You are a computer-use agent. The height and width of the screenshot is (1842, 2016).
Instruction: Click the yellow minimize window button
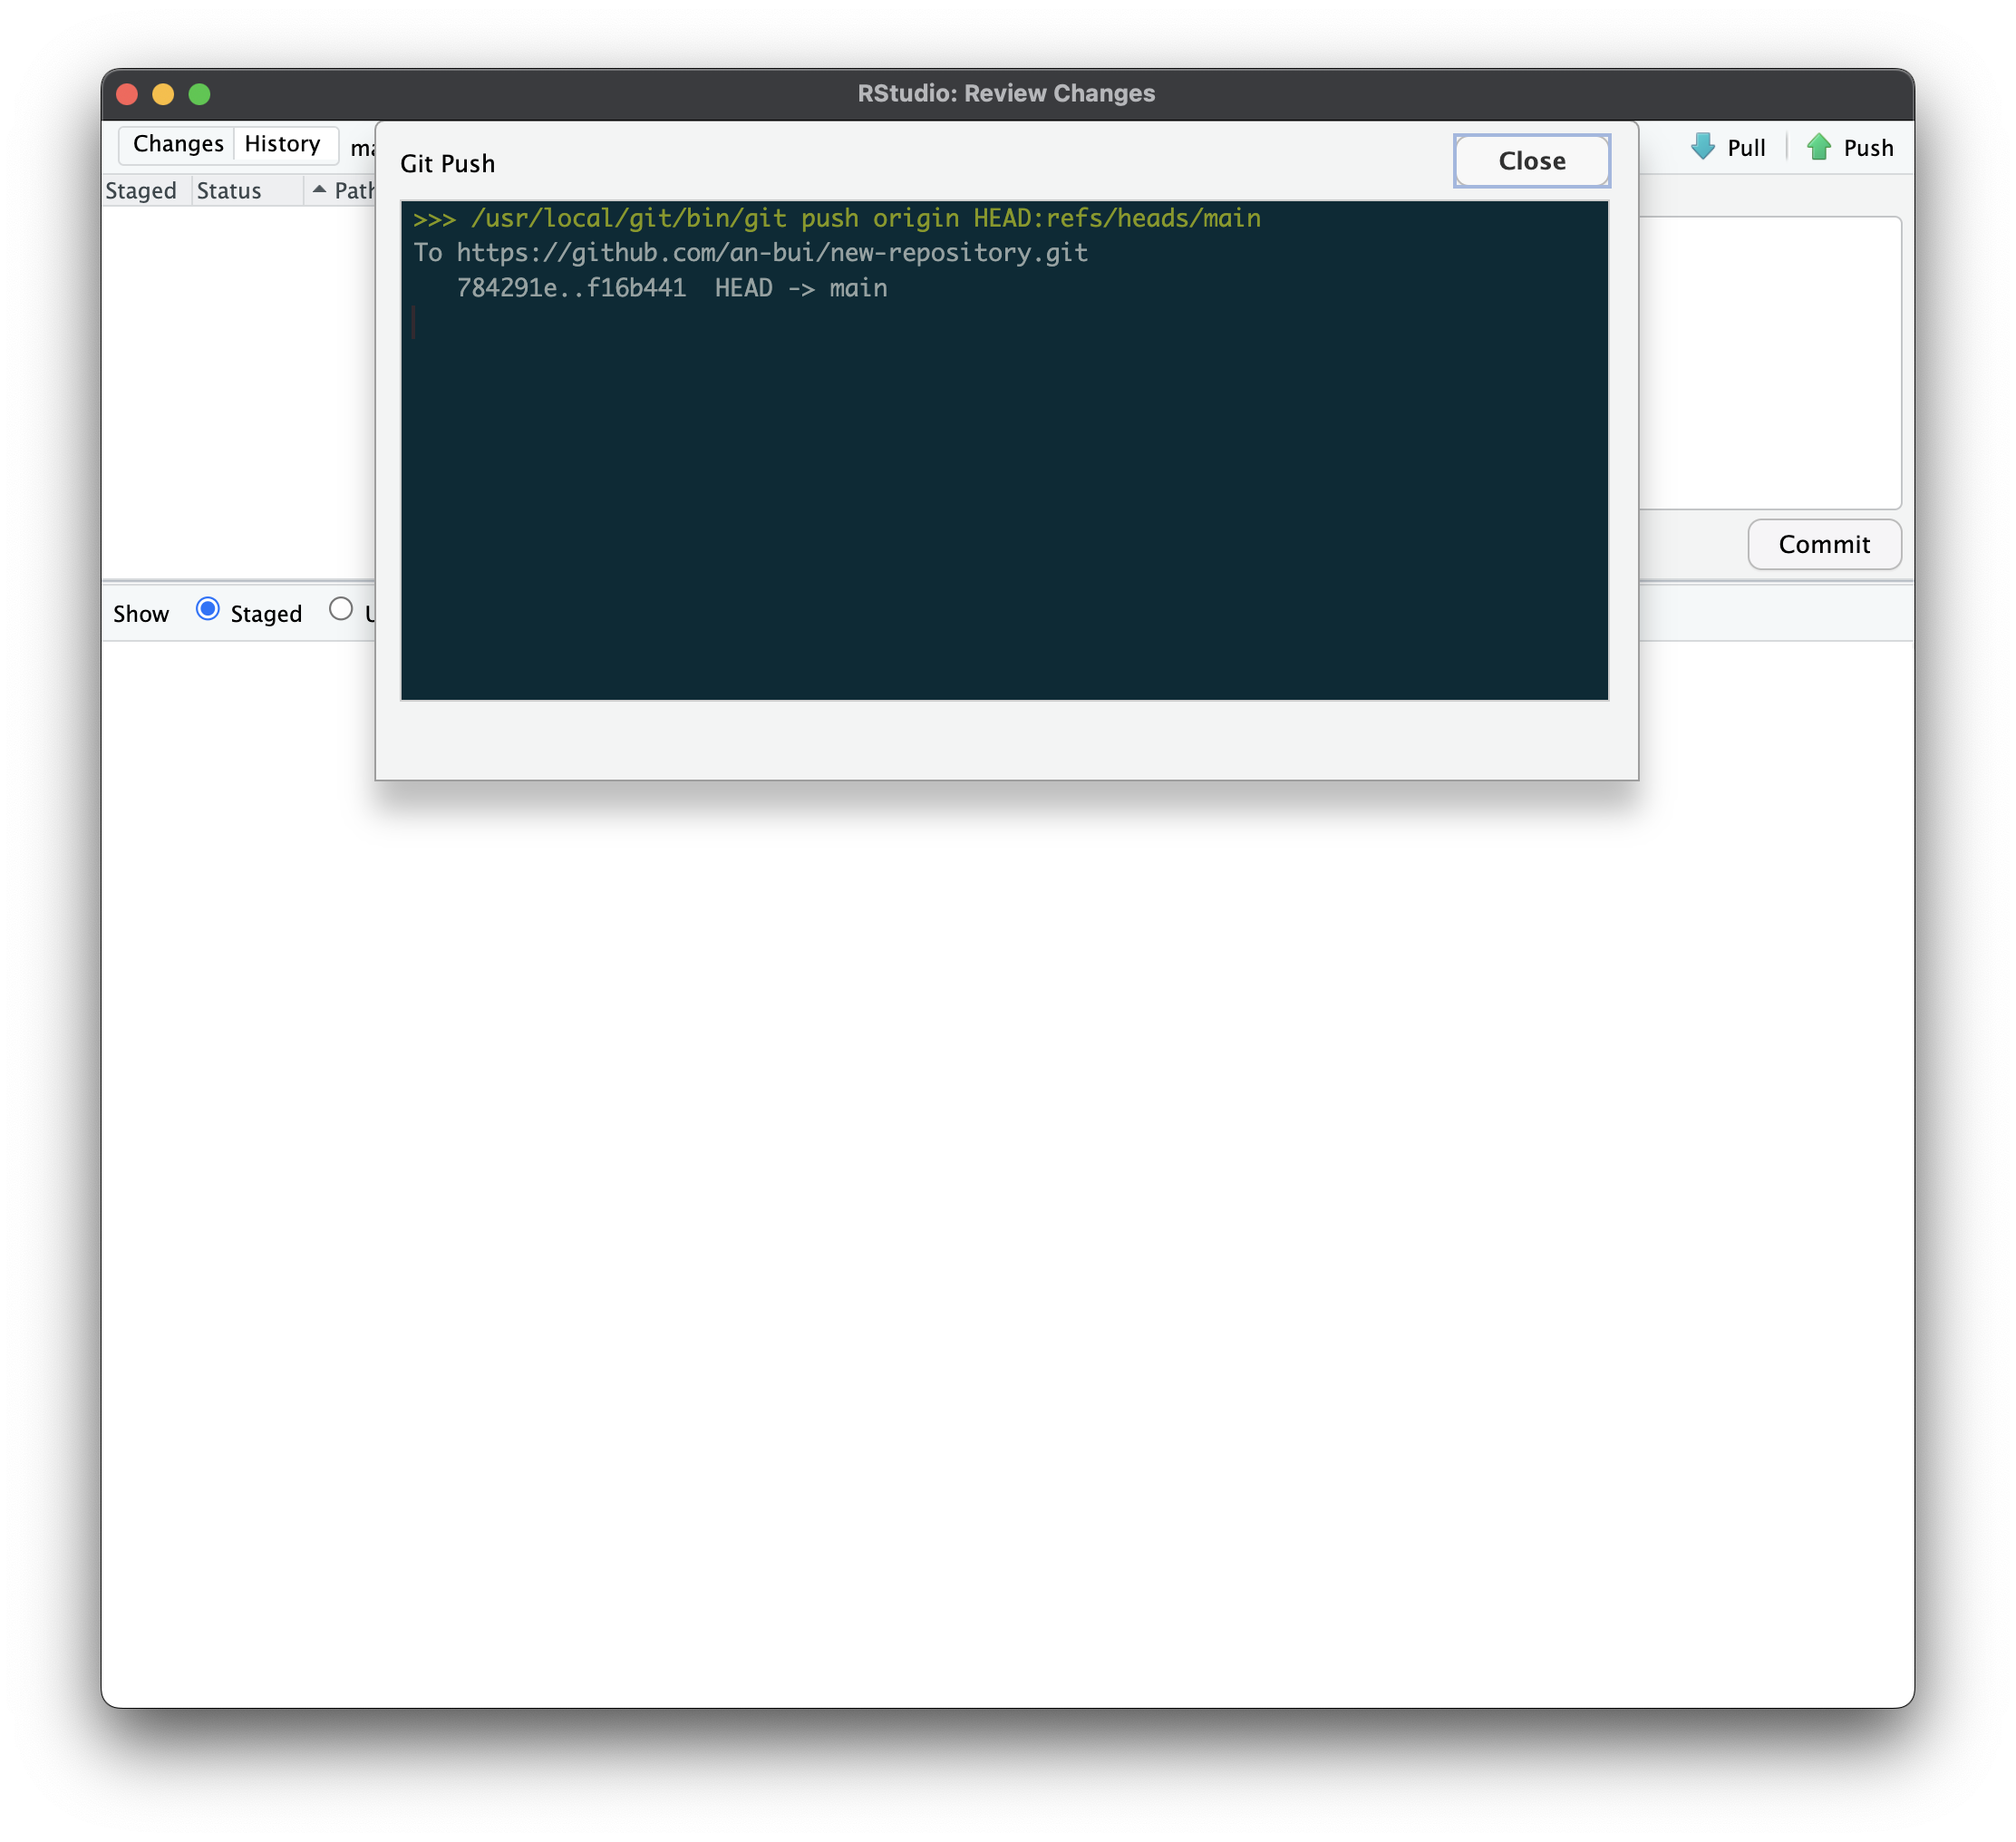tap(163, 94)
